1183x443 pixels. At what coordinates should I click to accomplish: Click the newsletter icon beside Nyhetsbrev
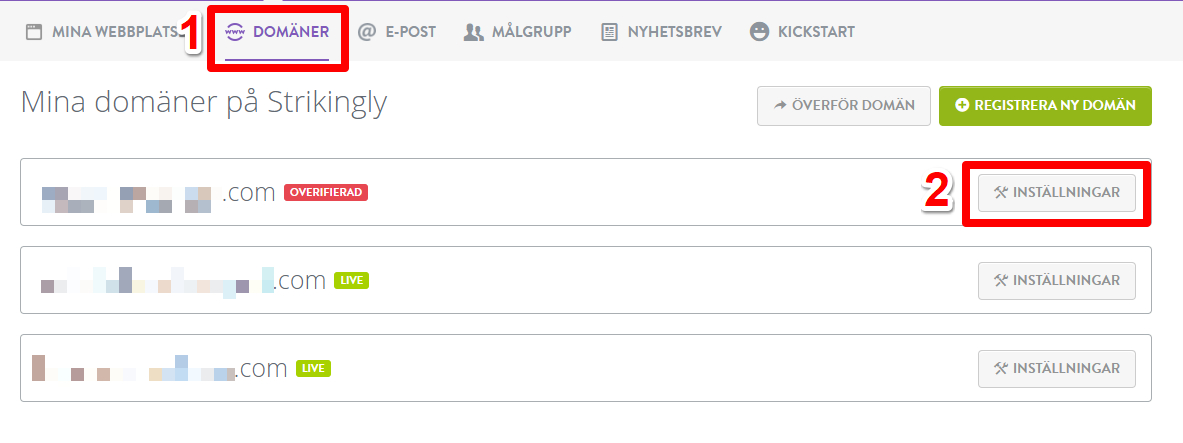609,32
